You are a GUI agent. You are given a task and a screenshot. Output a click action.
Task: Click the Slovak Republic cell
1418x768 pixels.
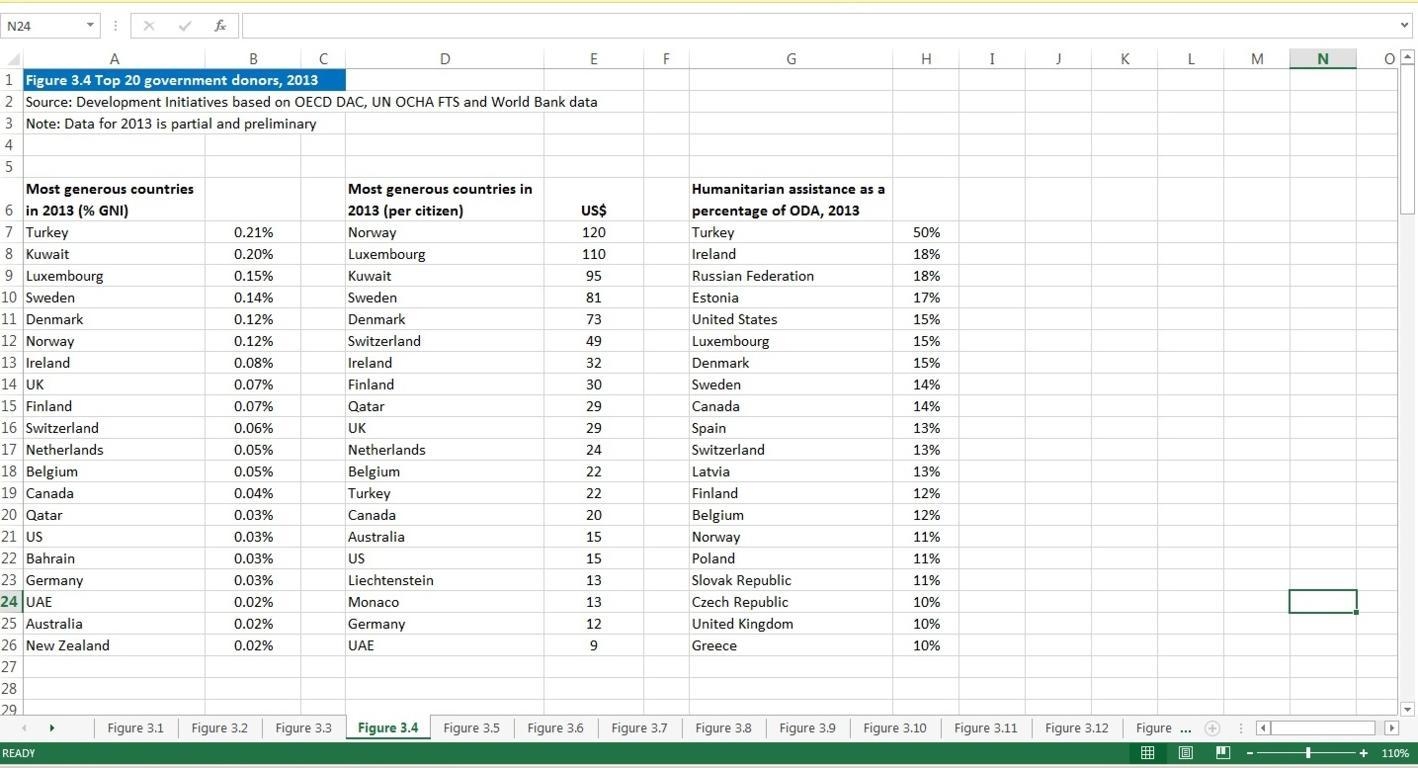pos(791,580)
